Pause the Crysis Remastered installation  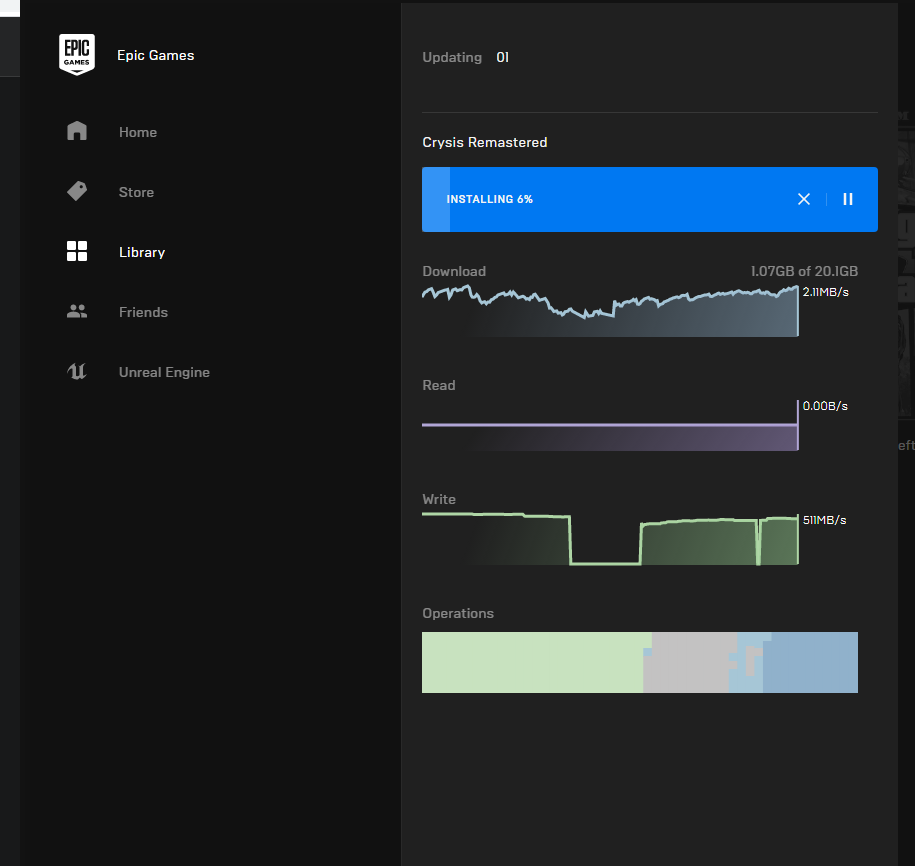tap(848, 200)
